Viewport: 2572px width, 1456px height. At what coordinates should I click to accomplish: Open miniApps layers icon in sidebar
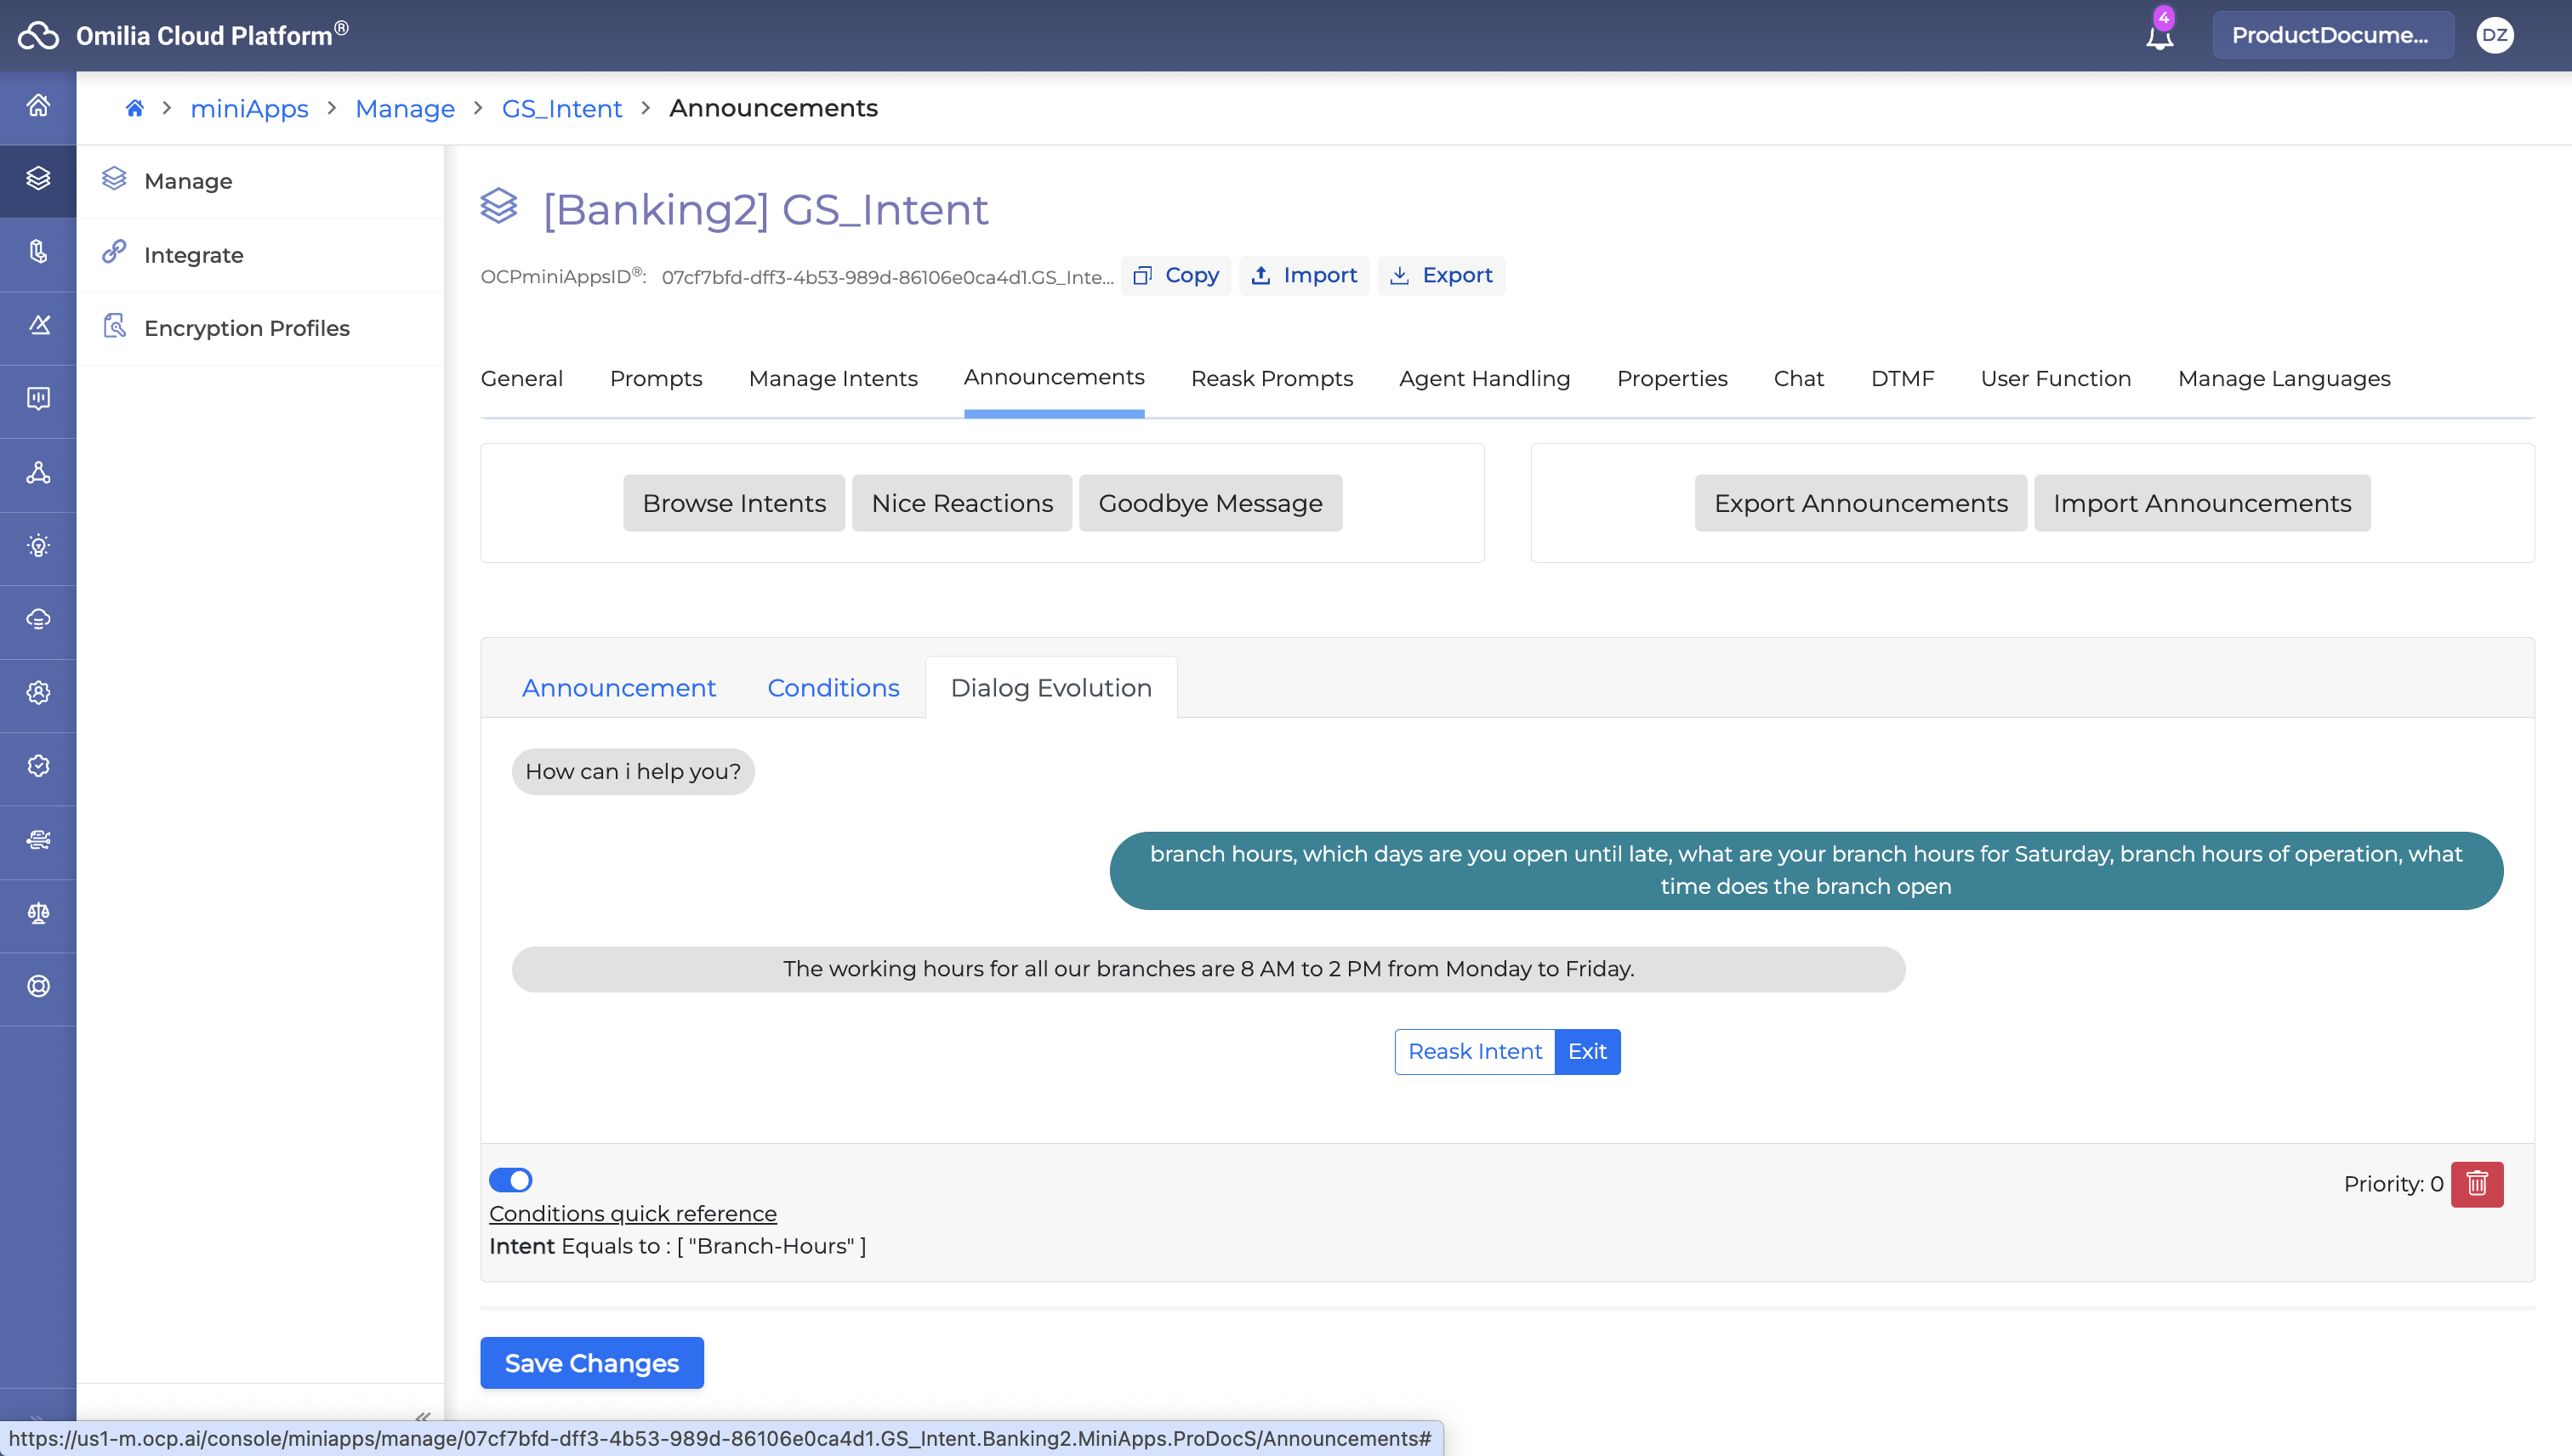tap(38, 179)
